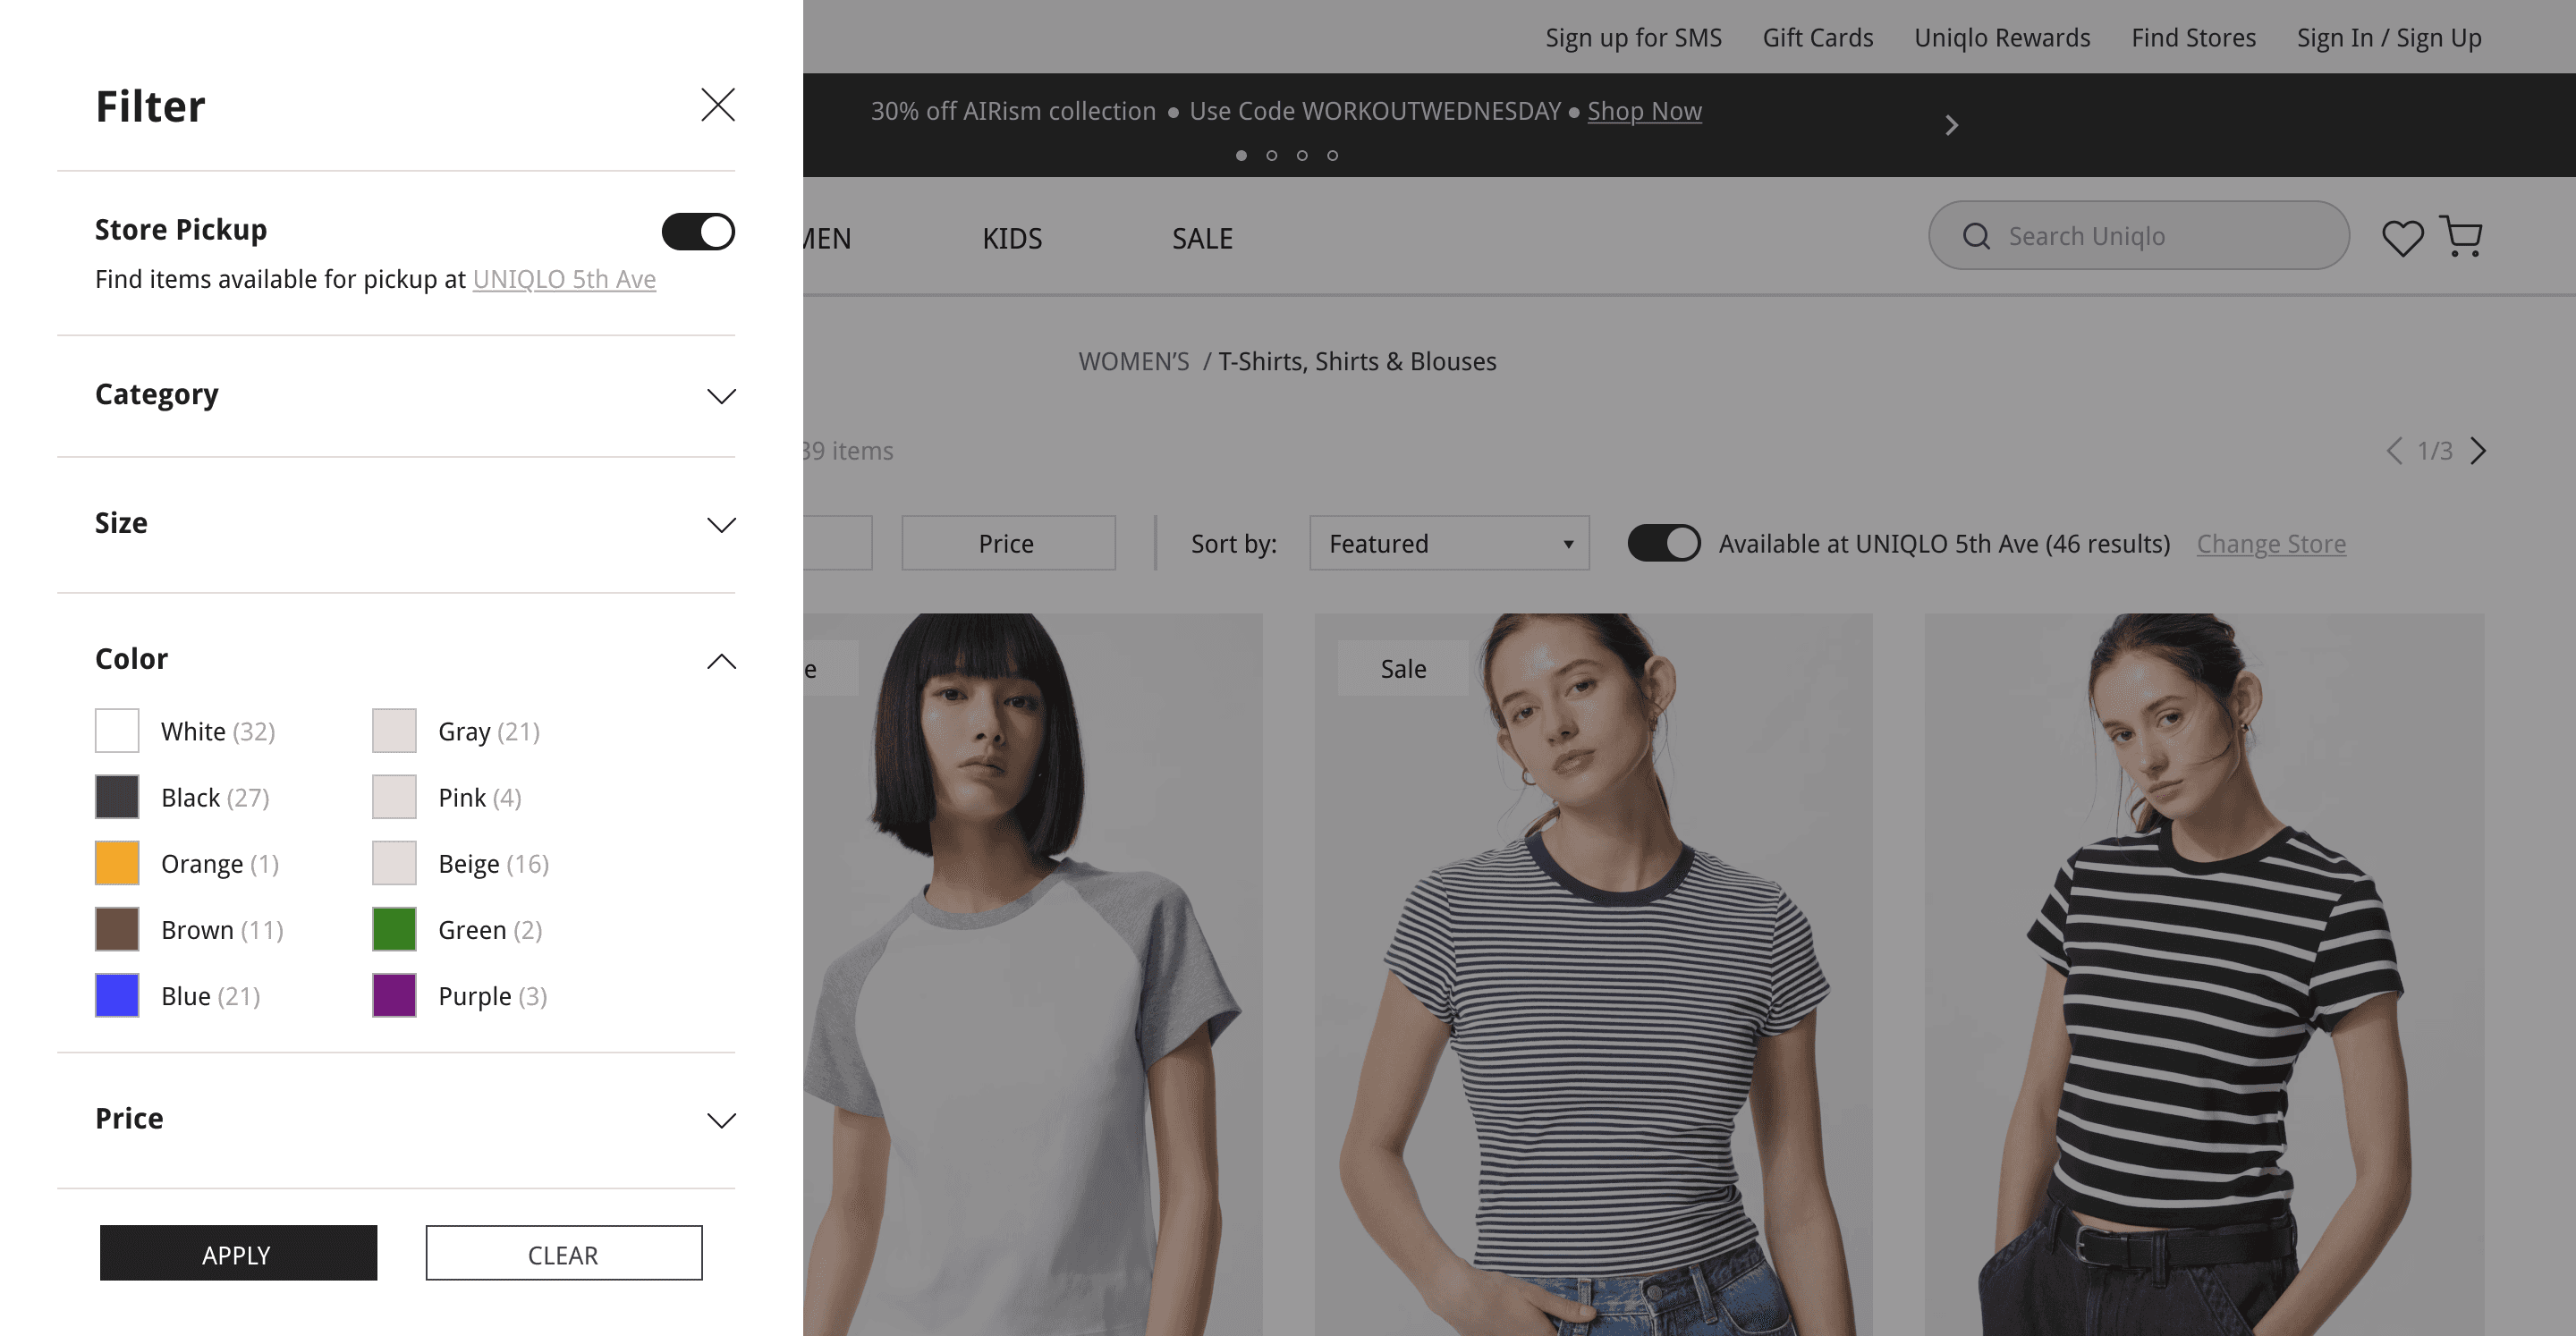The width and height of the screenshot is (2576, 1336).
Task: Toggle Available at UNIQLO 5th Ave switch
Action: [x=1663, y=543]
